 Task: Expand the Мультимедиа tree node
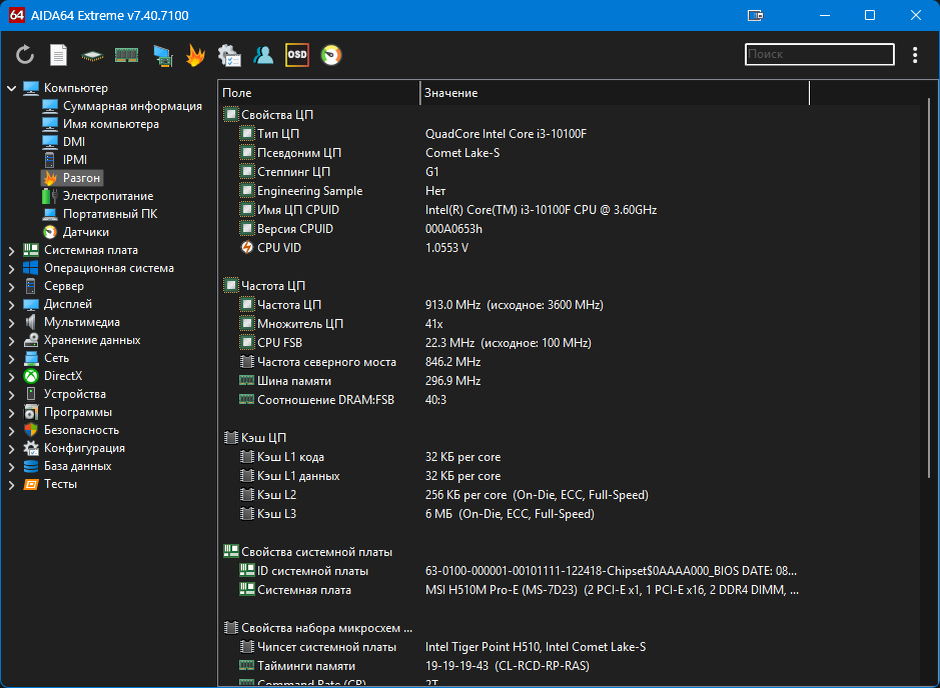[11, 322]
